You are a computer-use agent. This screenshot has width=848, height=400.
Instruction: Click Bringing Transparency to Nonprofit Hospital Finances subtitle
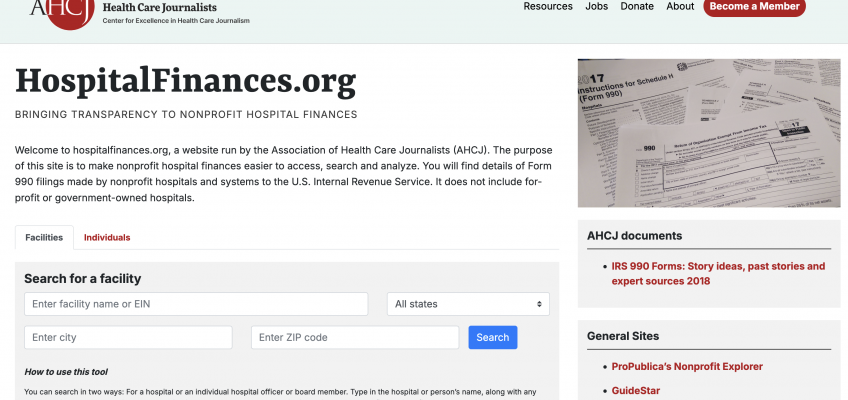pyautogui.click(x=186, y=115)
